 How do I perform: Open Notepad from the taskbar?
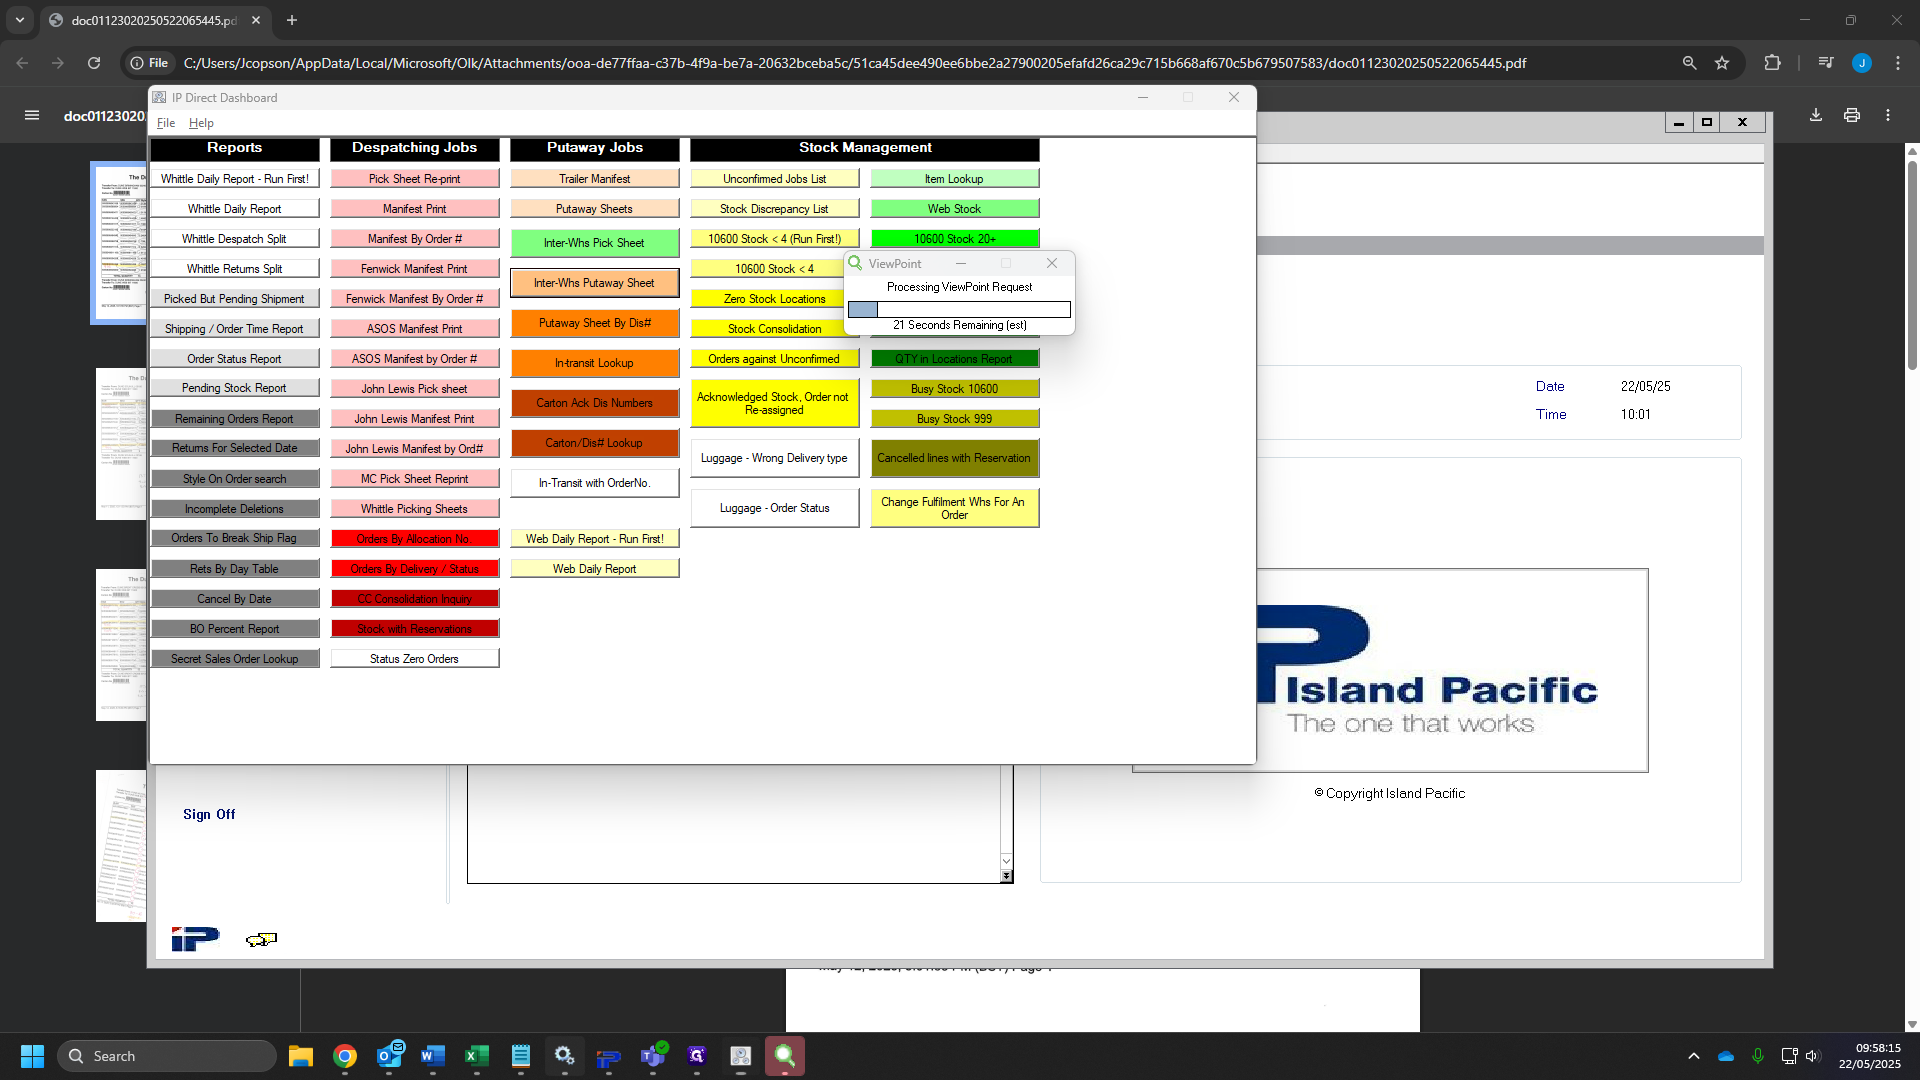click(x=521, y=1056)
